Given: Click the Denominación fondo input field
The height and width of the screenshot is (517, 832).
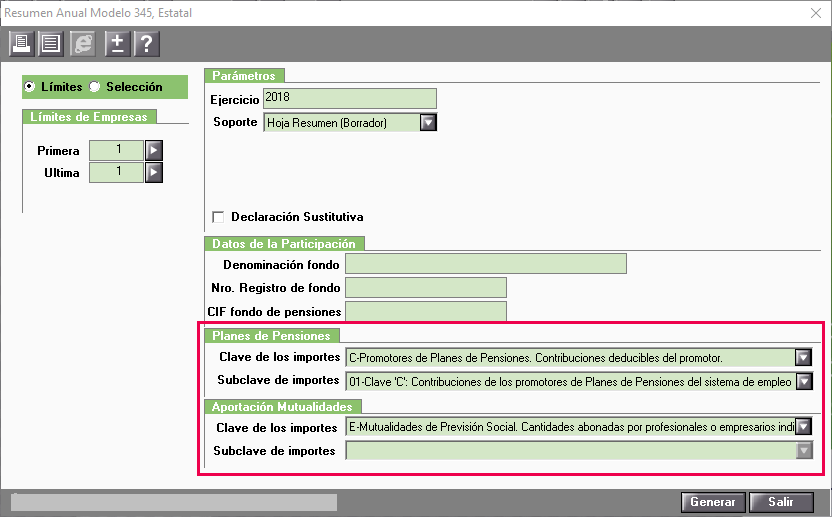Looking at the screenshot, I should pyautogui.click(x=486, y=264).
